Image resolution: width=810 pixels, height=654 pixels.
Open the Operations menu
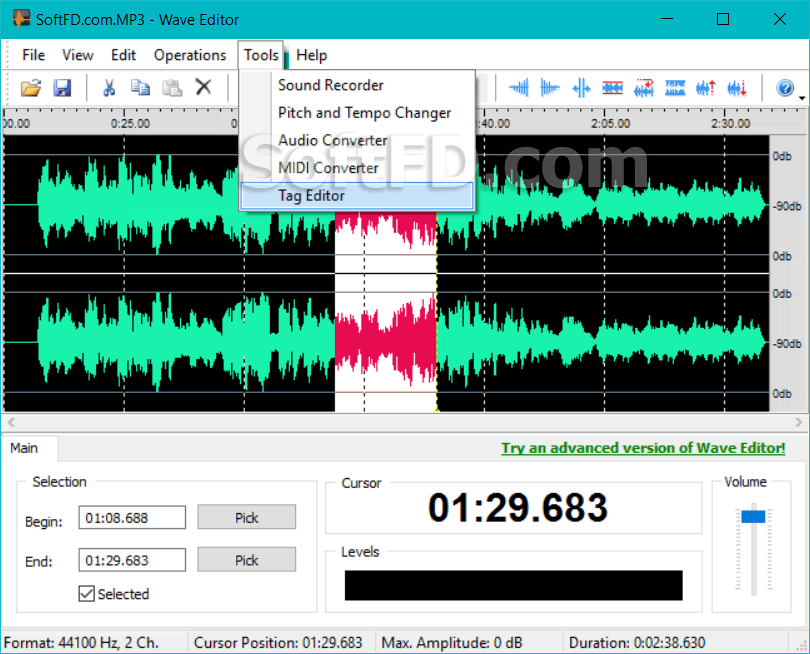pos(190,55)
